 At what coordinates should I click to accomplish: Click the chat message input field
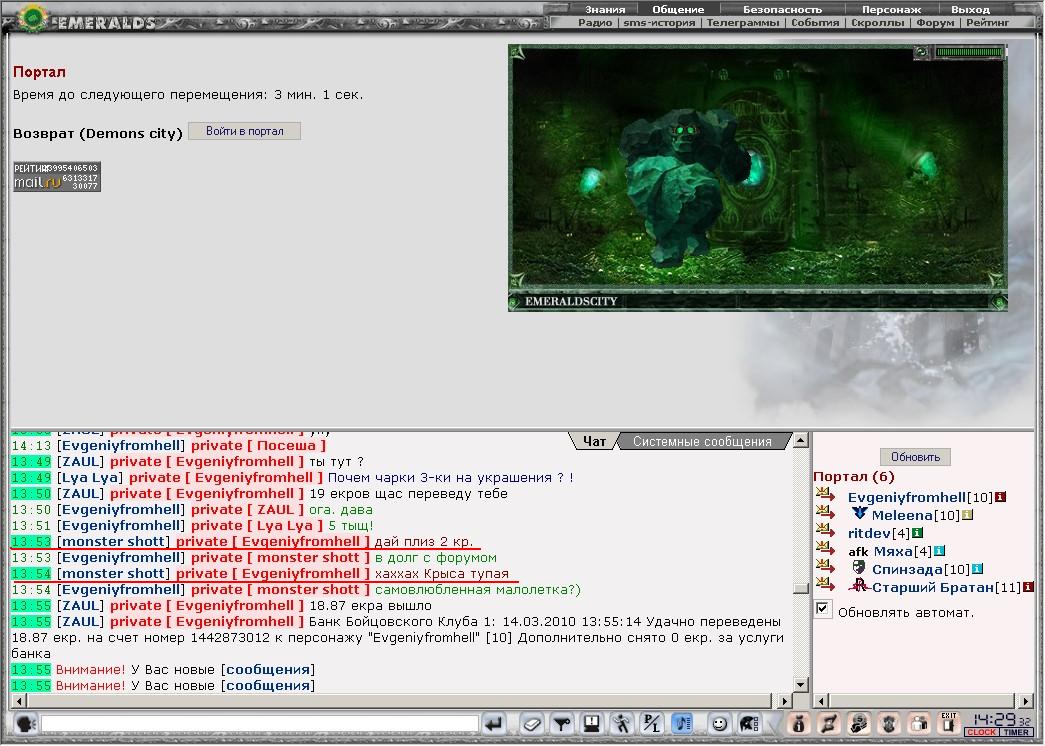coord(259,724)
